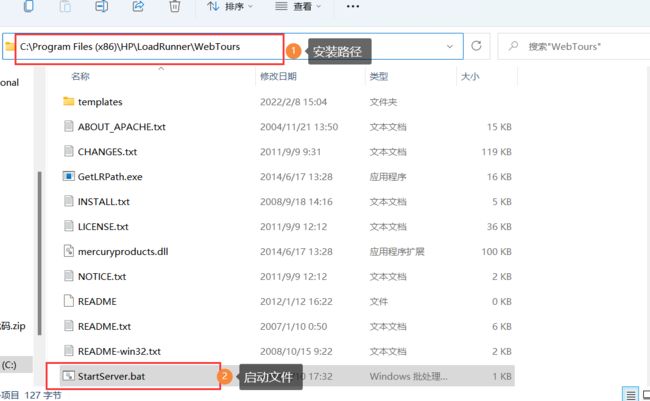Select the LICENSE.txt file icon

coord(68,226)
